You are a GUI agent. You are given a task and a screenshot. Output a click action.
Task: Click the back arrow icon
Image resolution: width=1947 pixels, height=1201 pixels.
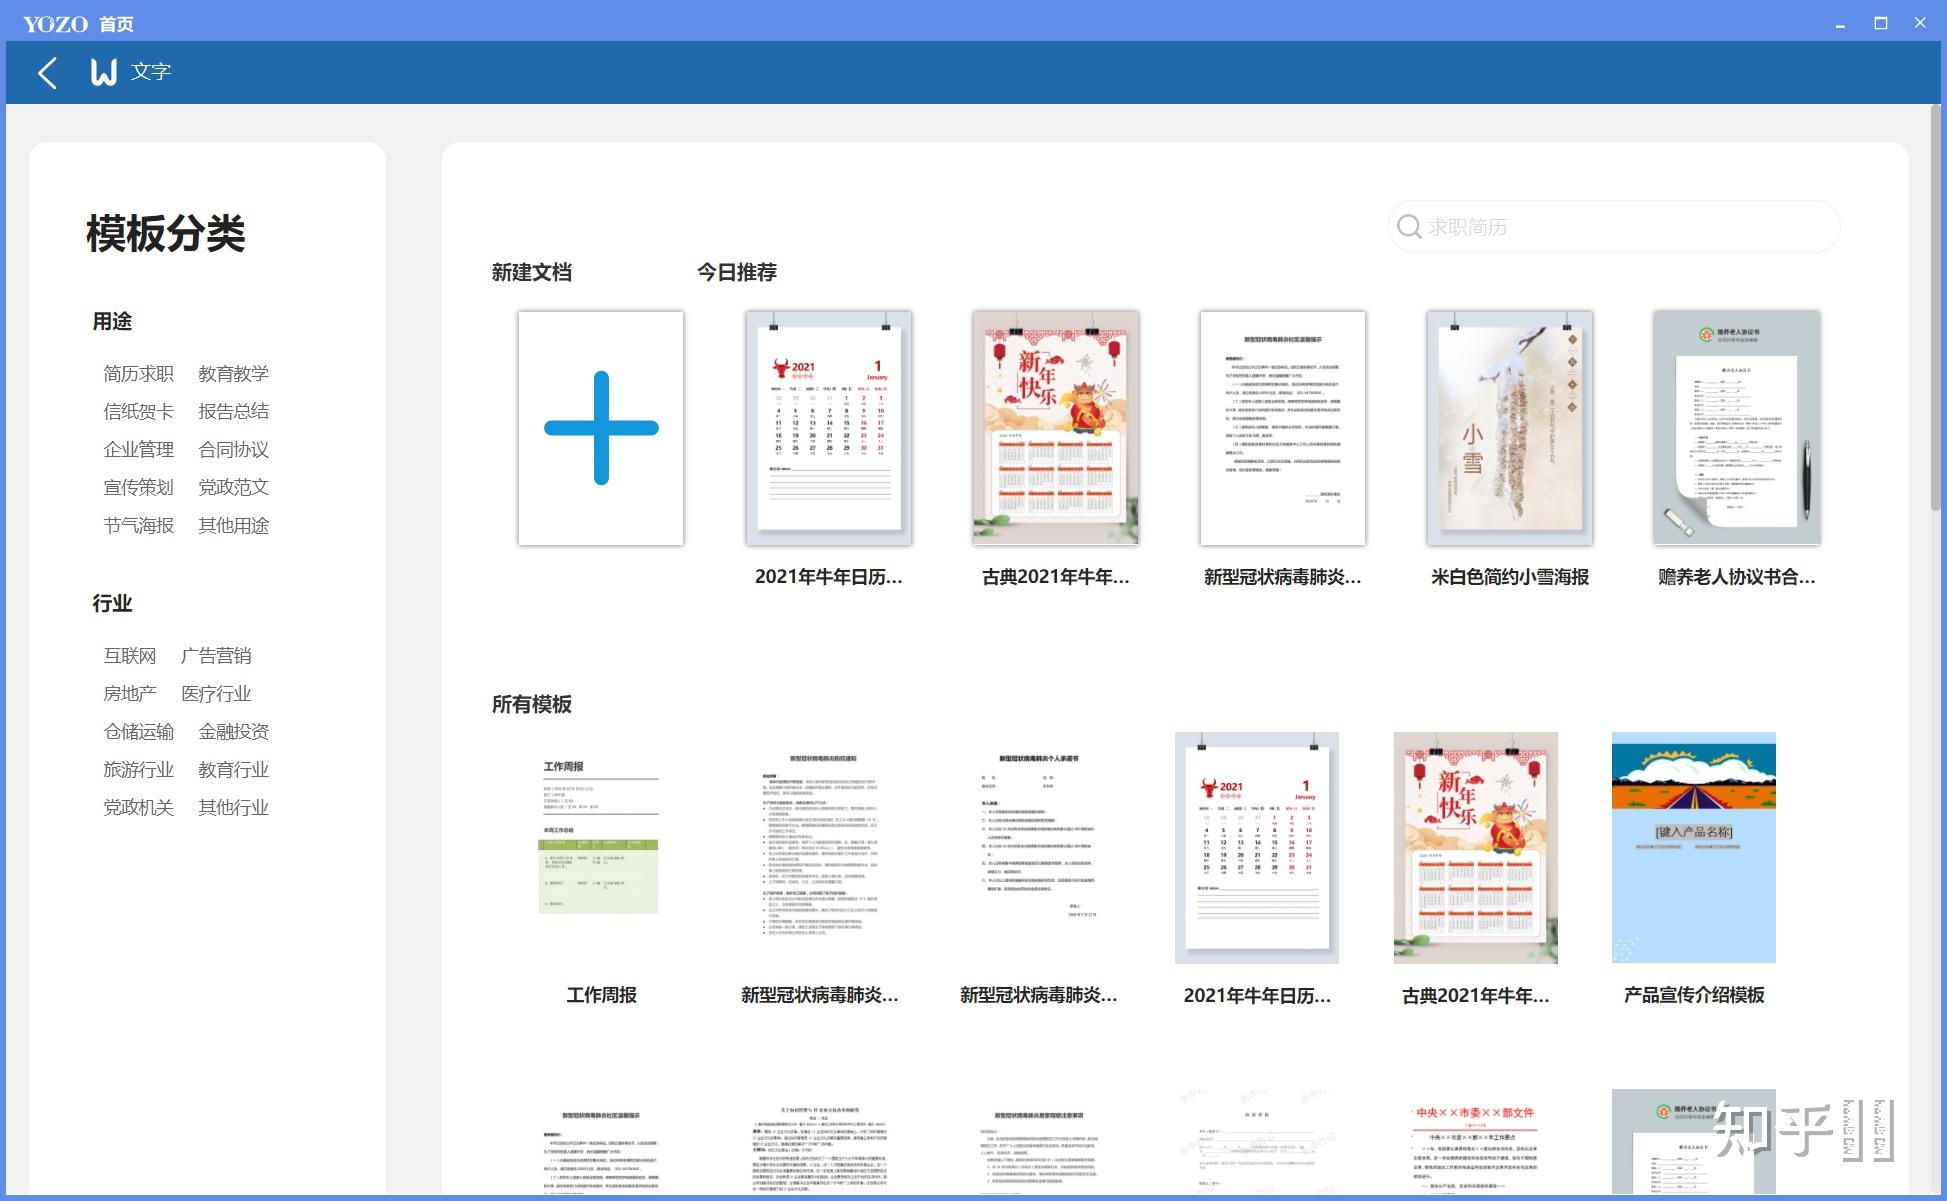47,73
